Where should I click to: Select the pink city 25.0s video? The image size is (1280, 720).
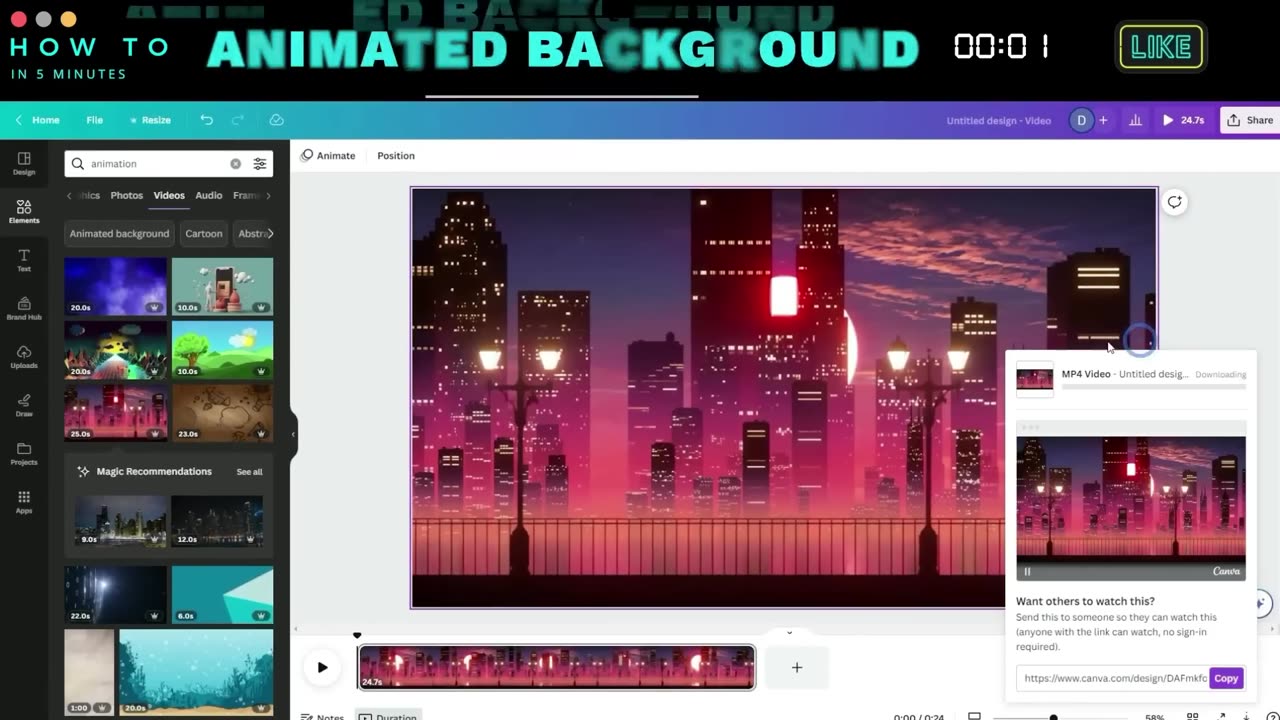(115, 412)
